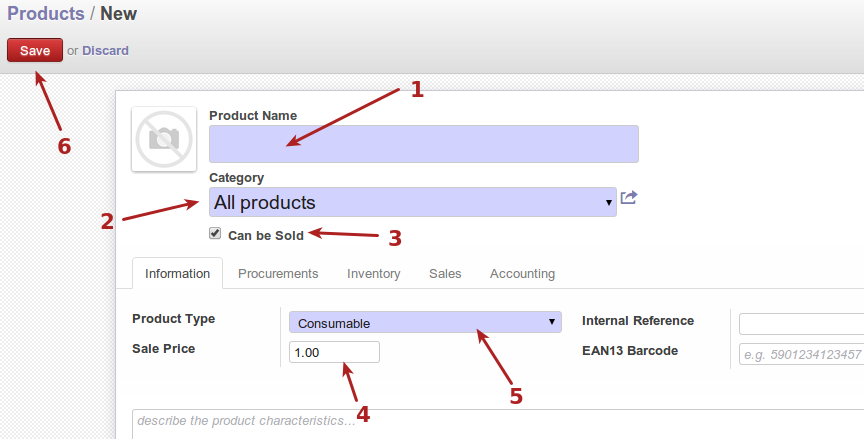Click into the Internal Reference field

[800, 323]
